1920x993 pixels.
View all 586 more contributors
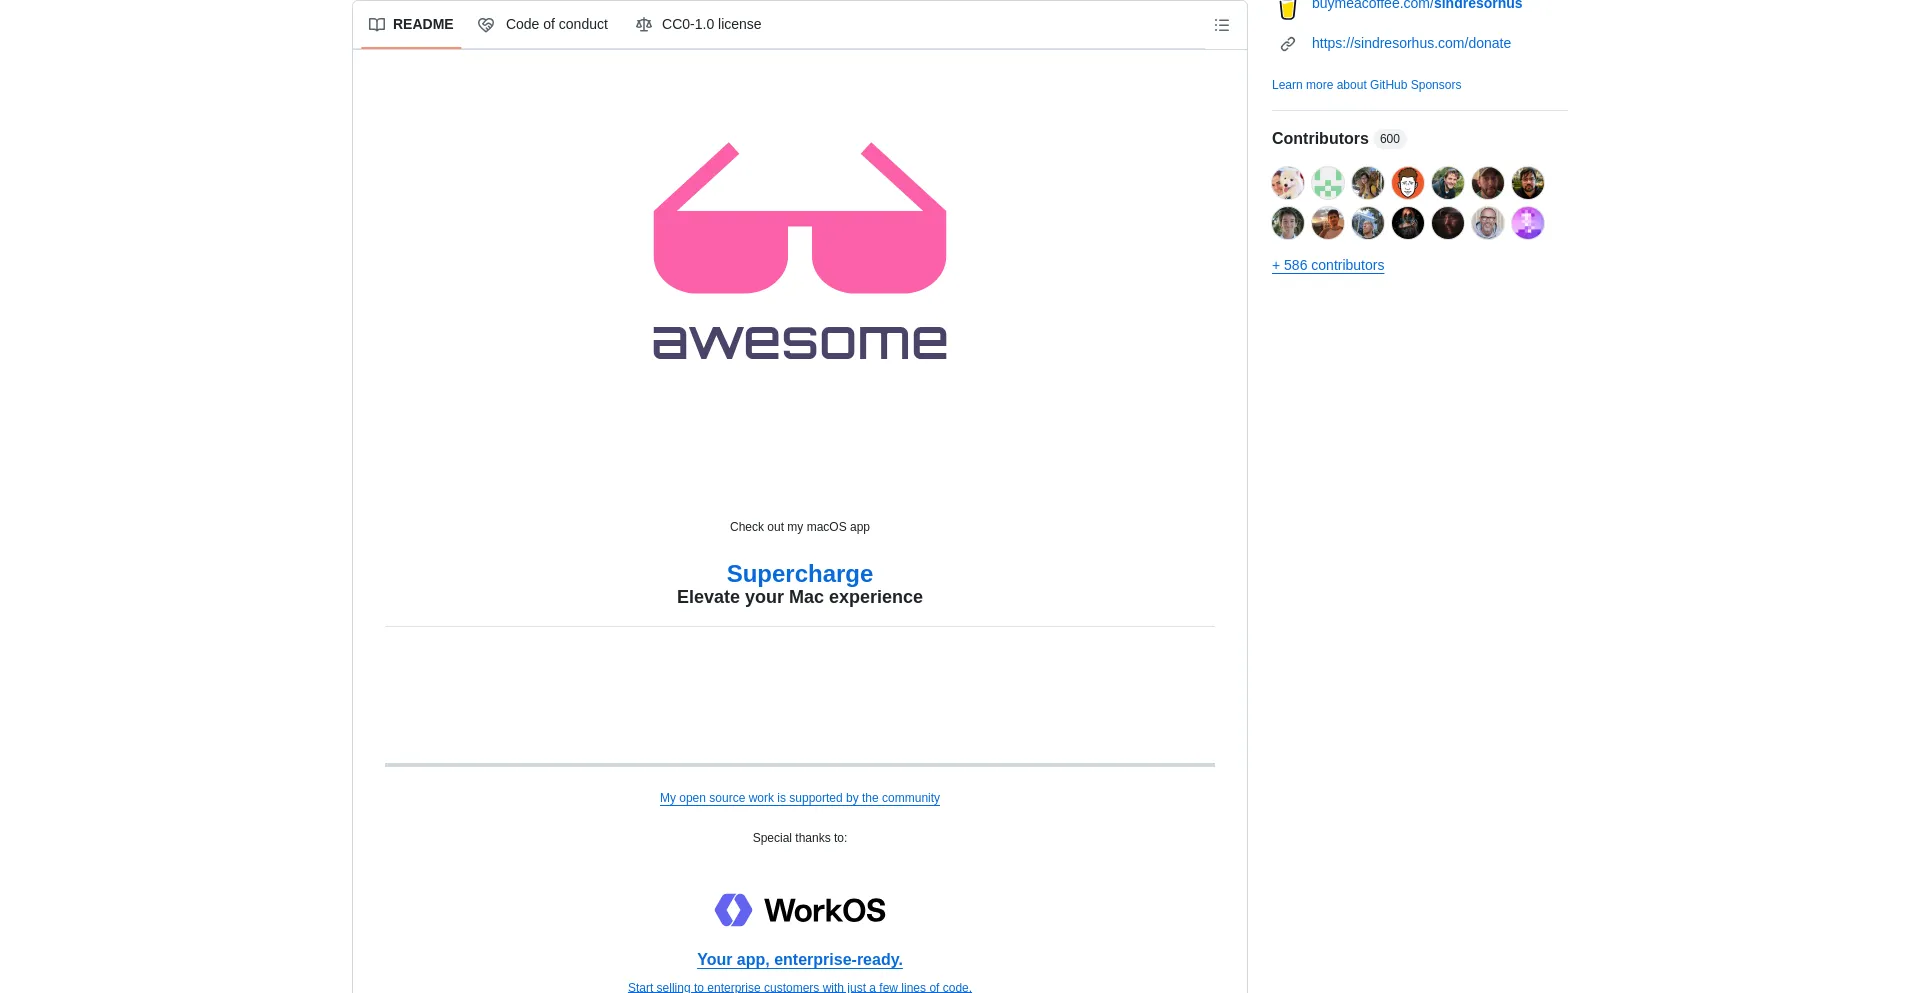pos(1328,265)
